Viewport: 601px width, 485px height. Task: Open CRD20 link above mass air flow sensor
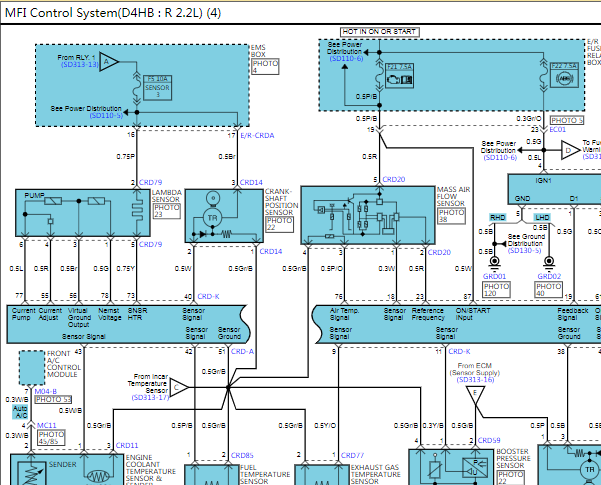point(394,179)
